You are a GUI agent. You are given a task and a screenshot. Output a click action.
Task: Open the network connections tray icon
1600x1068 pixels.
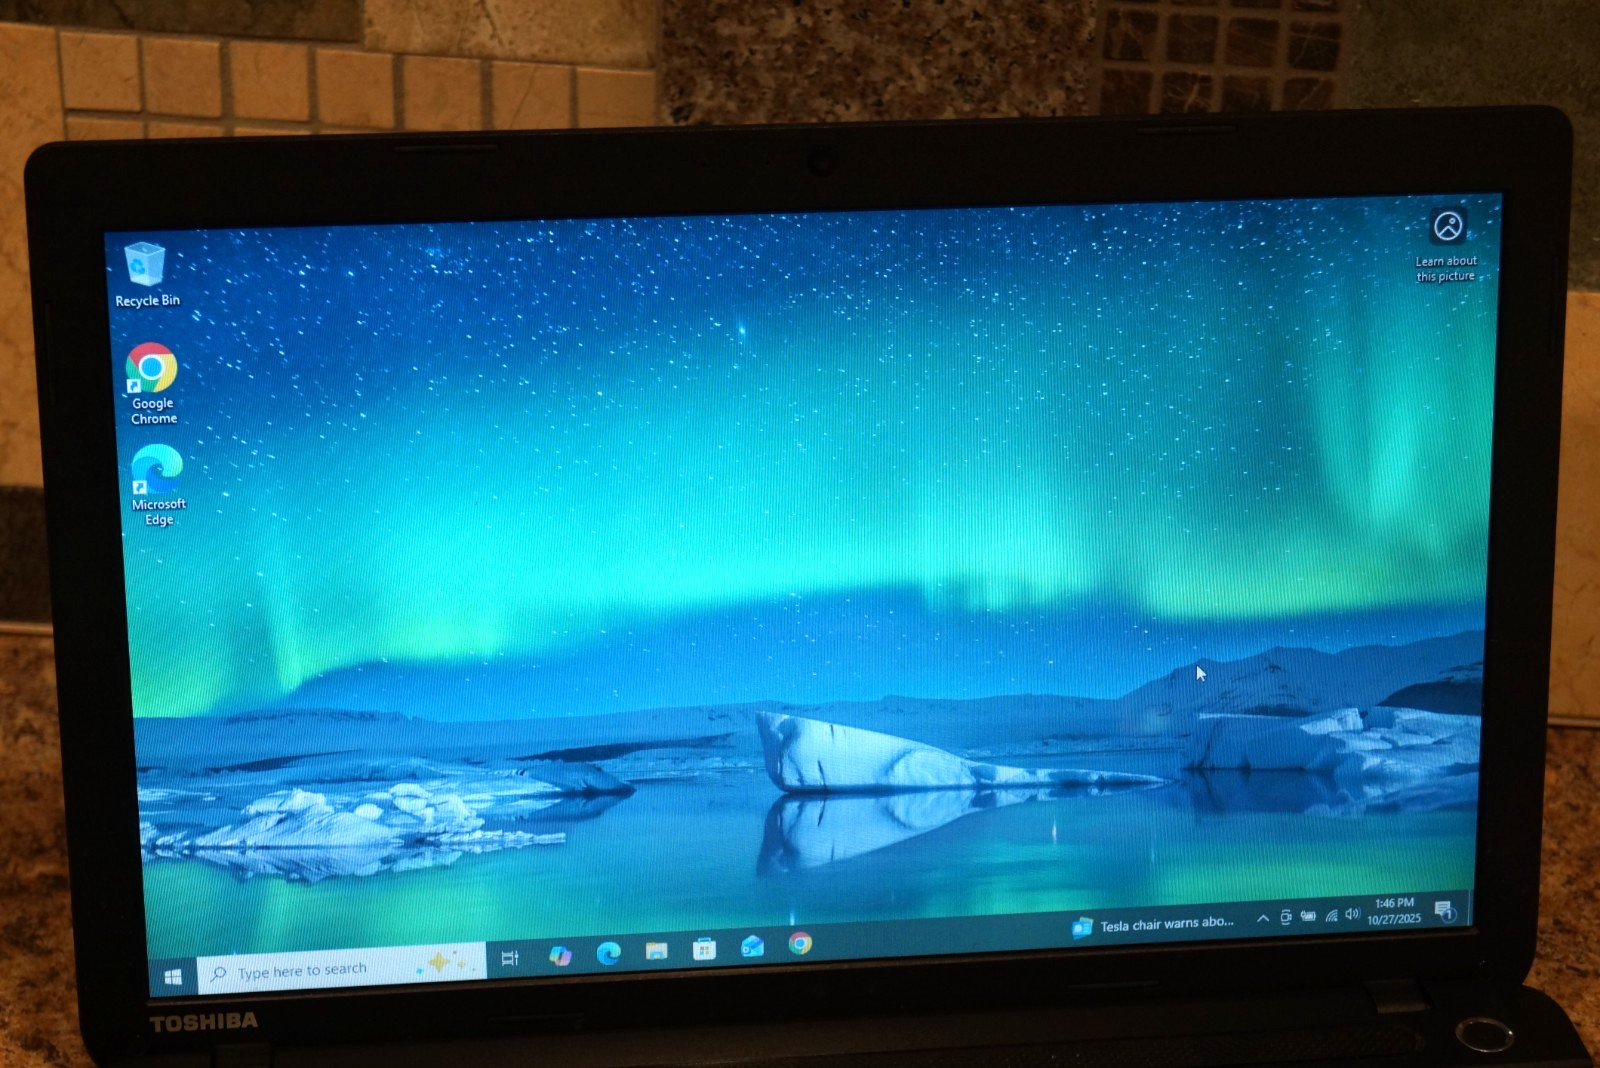pos(1331,915)
